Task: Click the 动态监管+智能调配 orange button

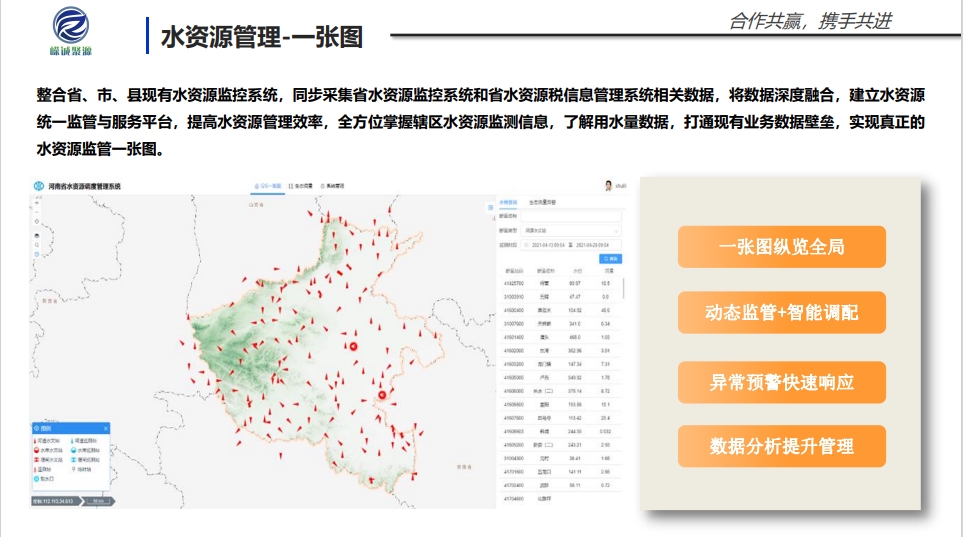Action: click(781, 313)
